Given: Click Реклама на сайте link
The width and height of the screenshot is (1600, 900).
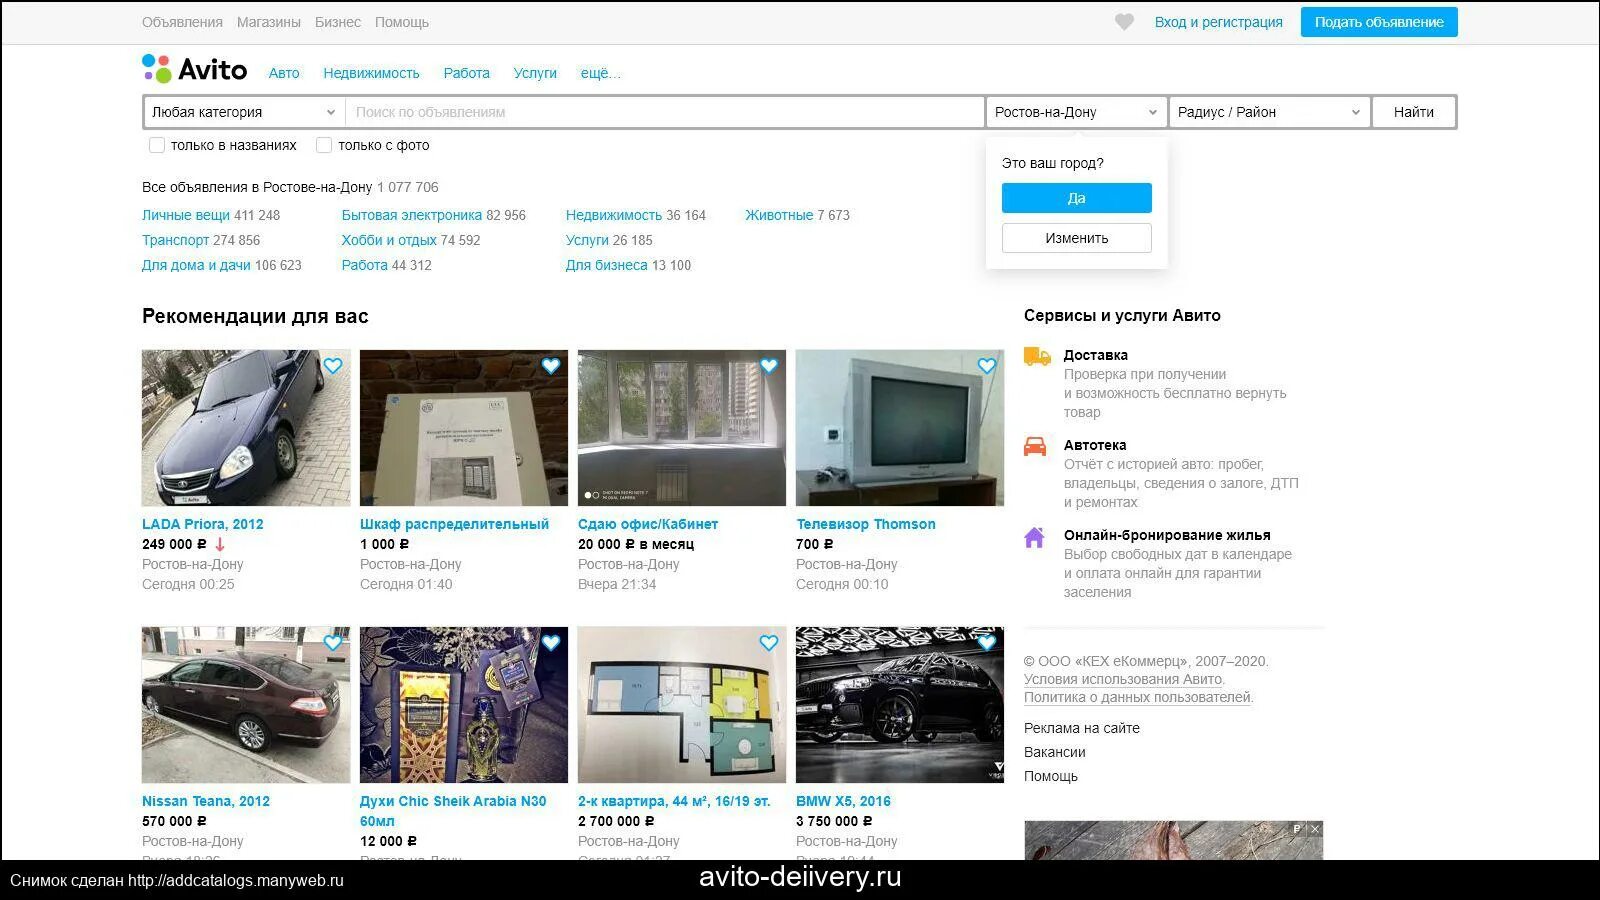Looking at the screenshot, I should (1082, 728).
